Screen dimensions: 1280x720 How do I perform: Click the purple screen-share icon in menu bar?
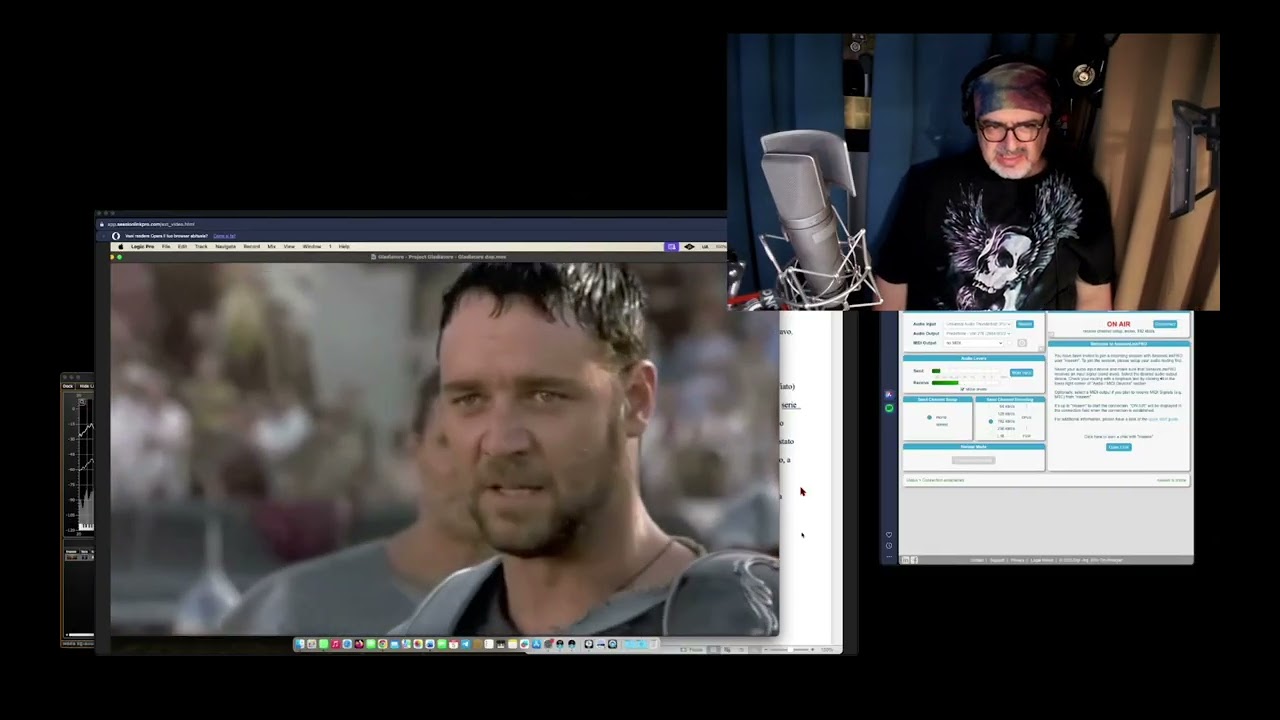pos(672,246)
